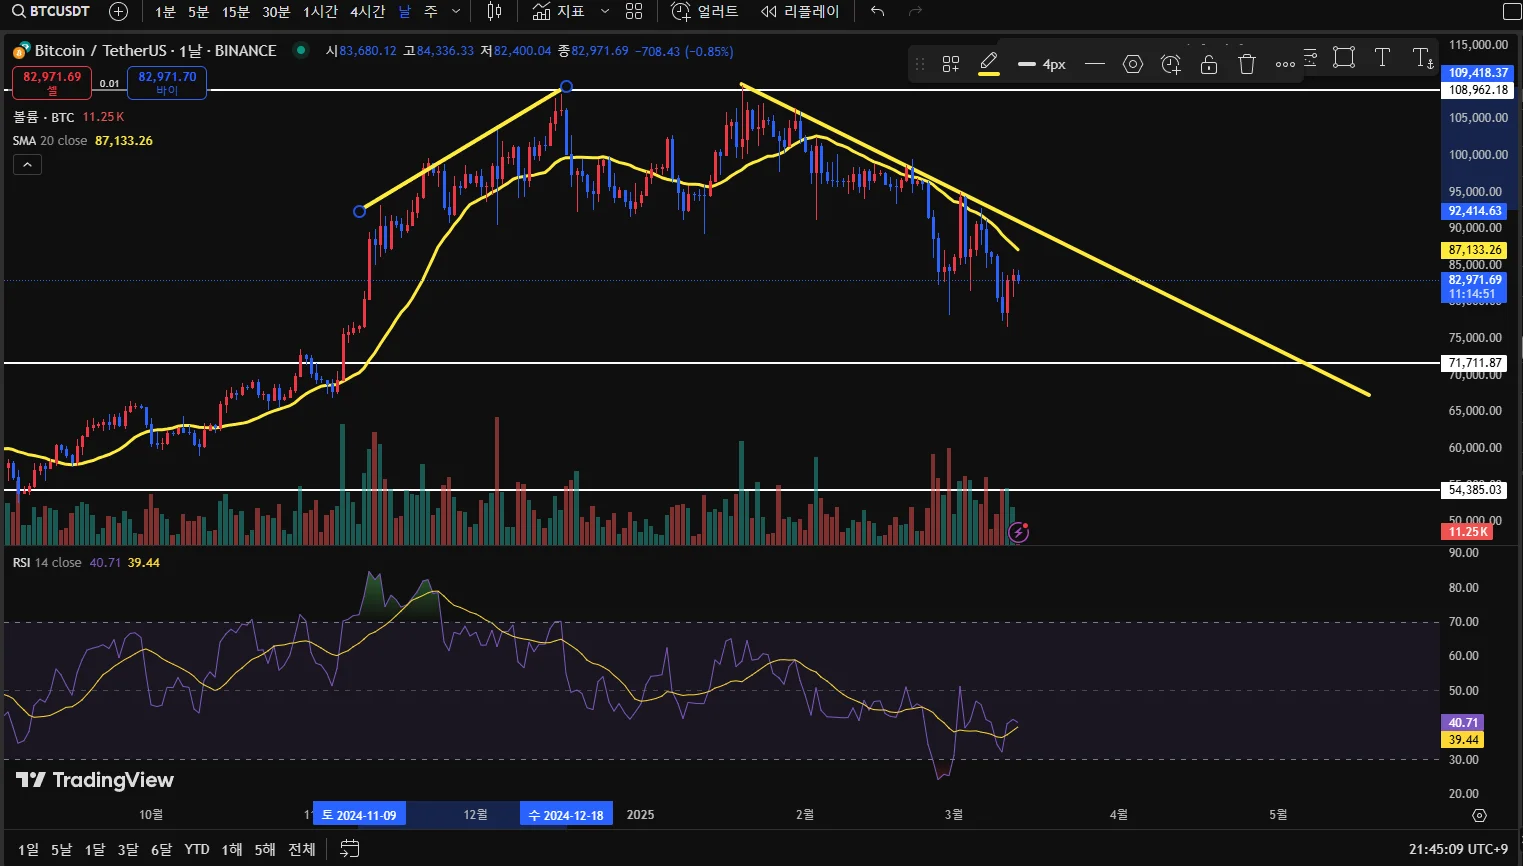Open chart settings sliders icon
1523x866 pixels.
1310,57
